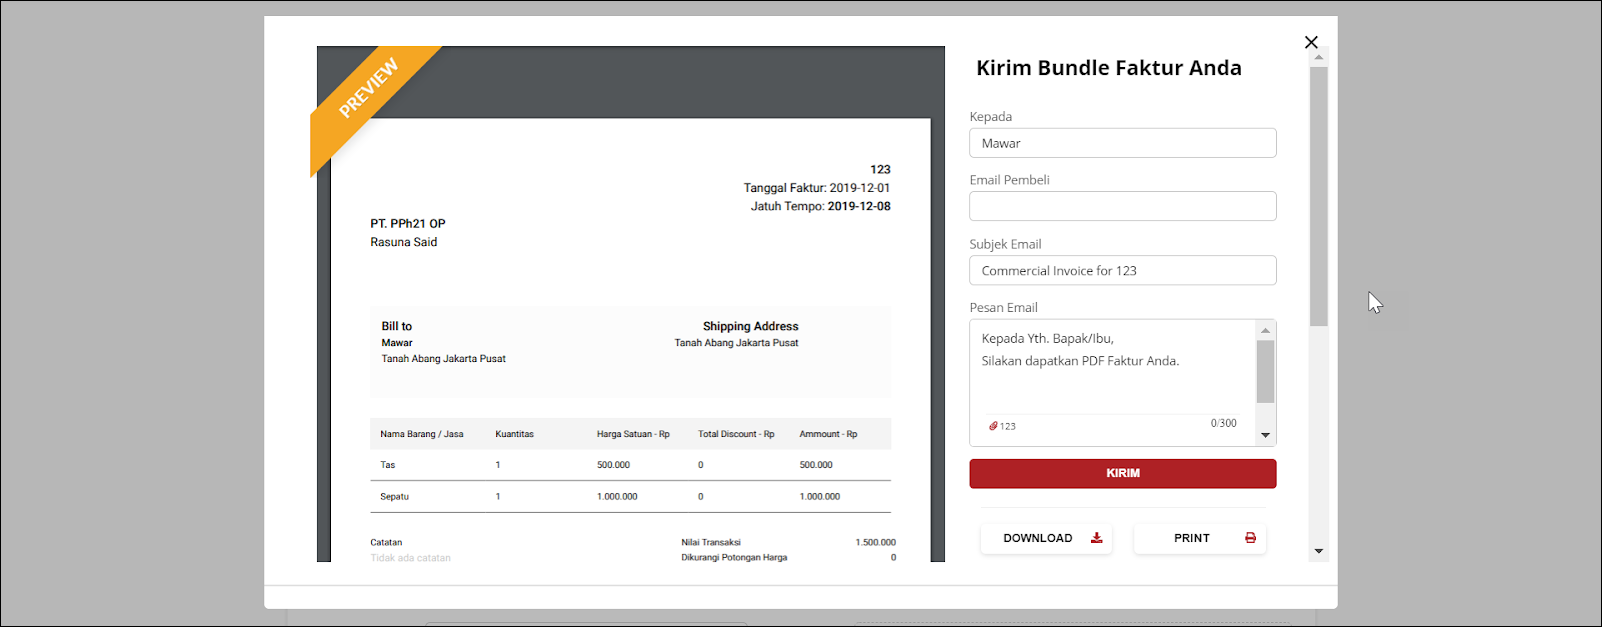The image size is (1602, 627).
Task: Focus the Kepada field containing Mawar
Action: click(x=1122, y=143)
